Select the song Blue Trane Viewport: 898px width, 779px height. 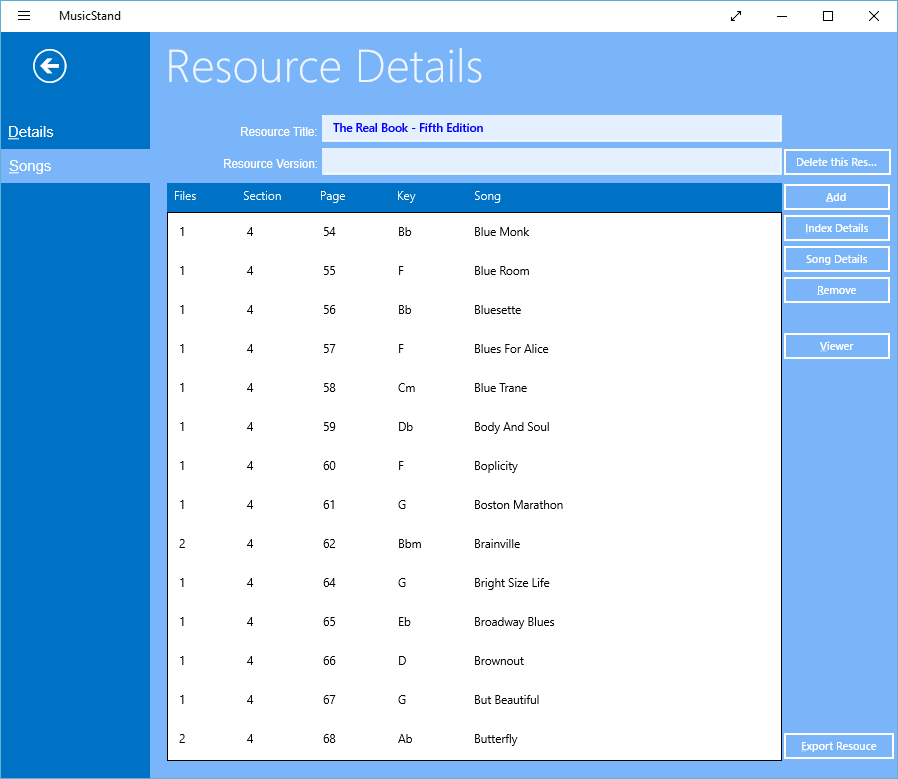tap(474, 388)
